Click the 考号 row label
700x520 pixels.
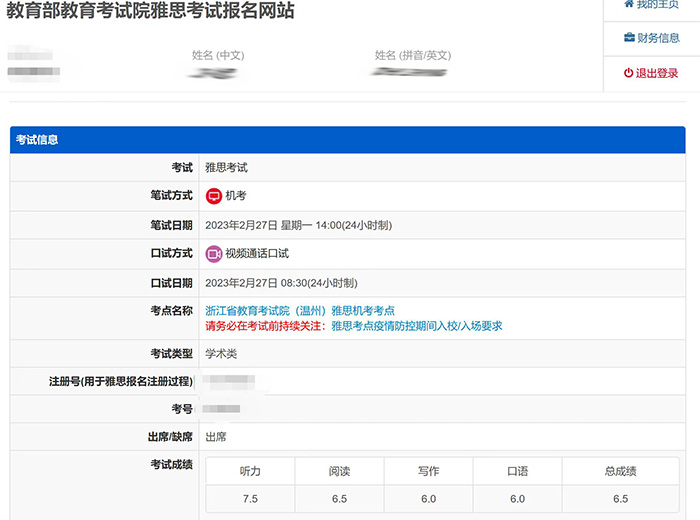tap(182, 409)
